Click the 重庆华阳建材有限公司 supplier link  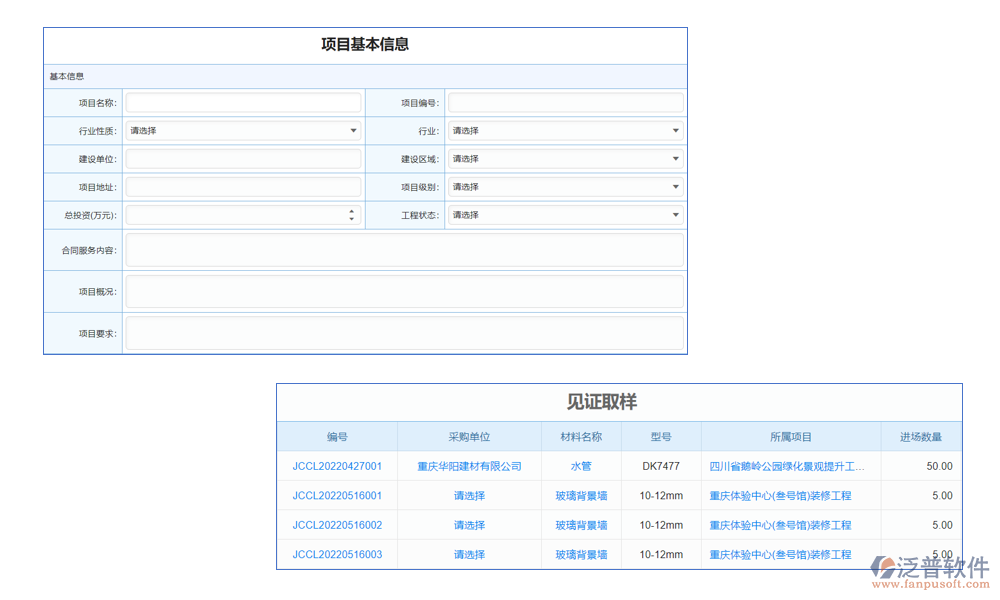click(x=469, y=466)
